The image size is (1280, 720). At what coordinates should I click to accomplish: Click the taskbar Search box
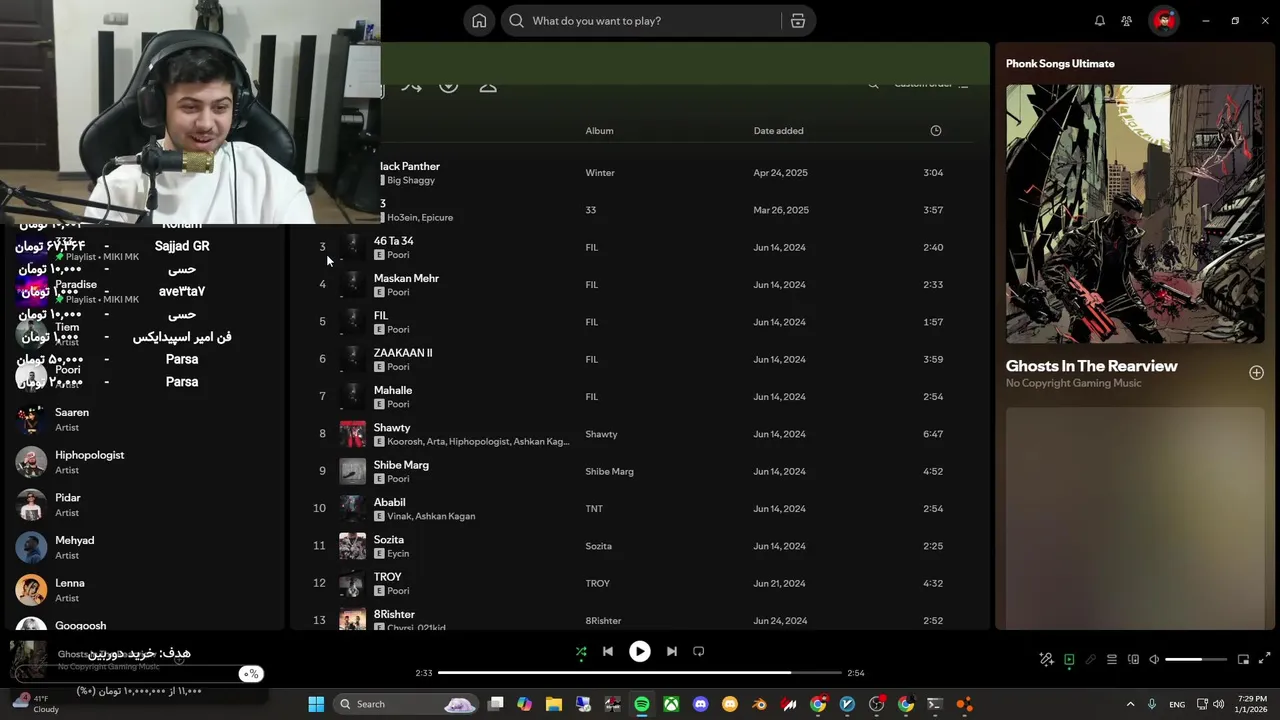click(x=405, y=704)
